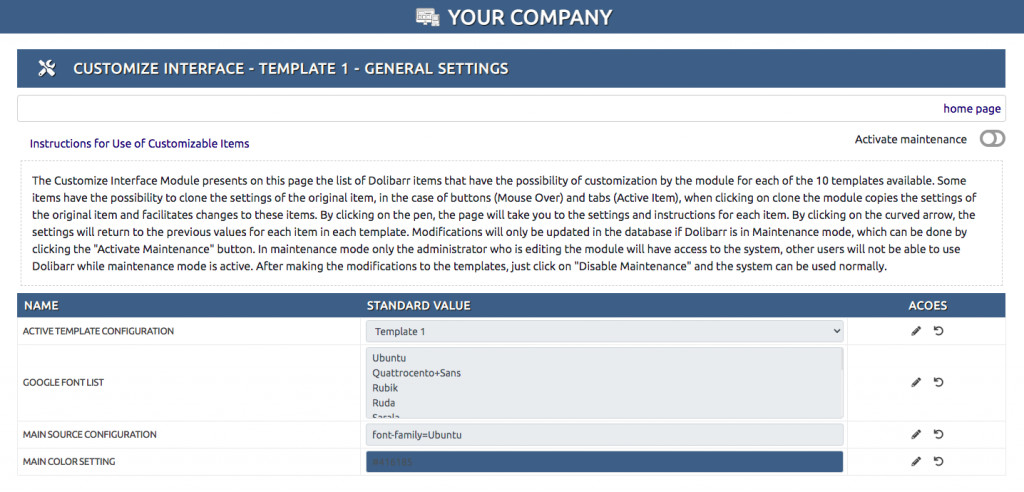Screen dimensions: 1024x492
Task: Open the Template 1 dropdown
Action: (605, 331)
